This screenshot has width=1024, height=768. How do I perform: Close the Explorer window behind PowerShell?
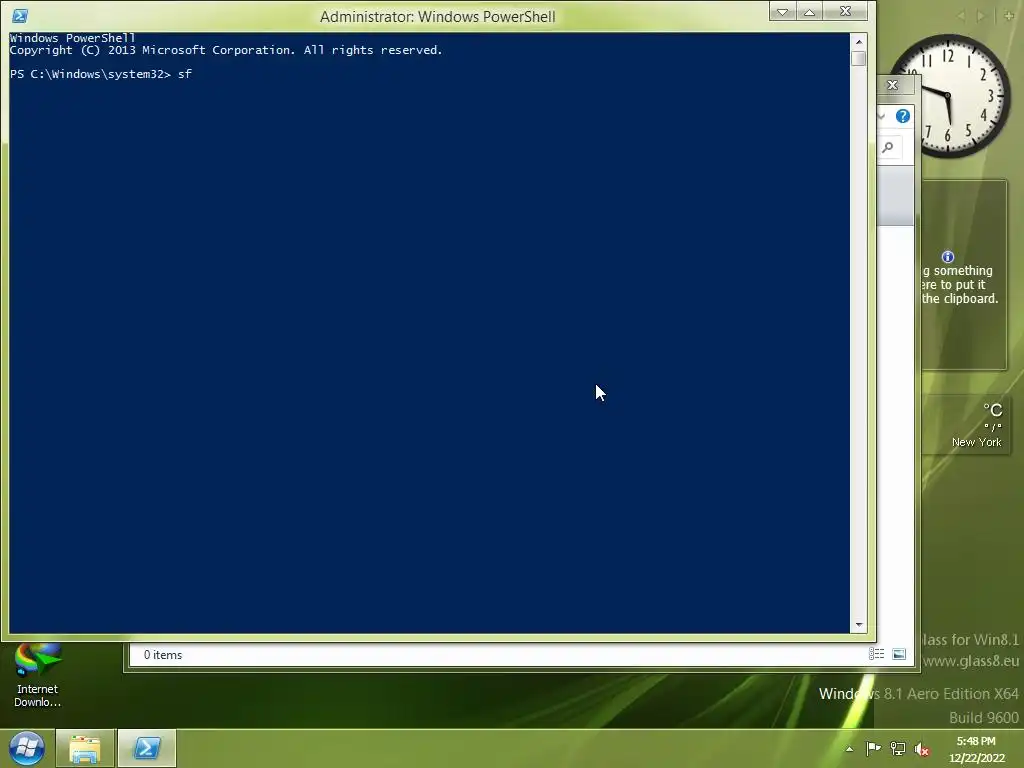tap(893, 85)
